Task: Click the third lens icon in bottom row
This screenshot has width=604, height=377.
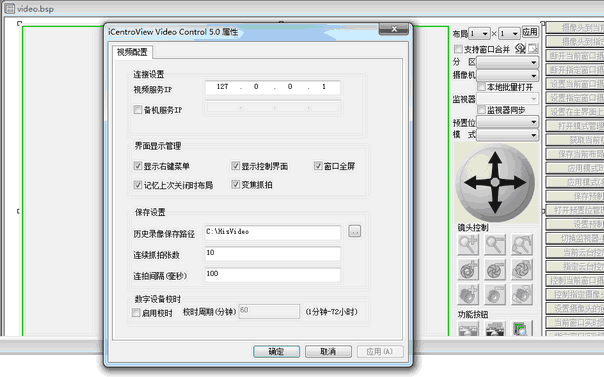Action: [x=522, y=295]
